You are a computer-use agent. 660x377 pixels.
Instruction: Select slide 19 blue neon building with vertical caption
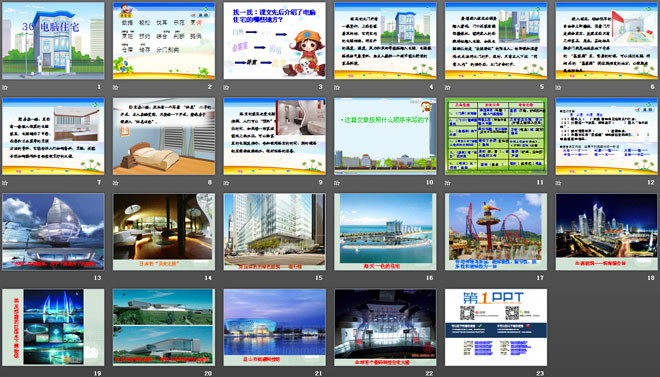53,327
